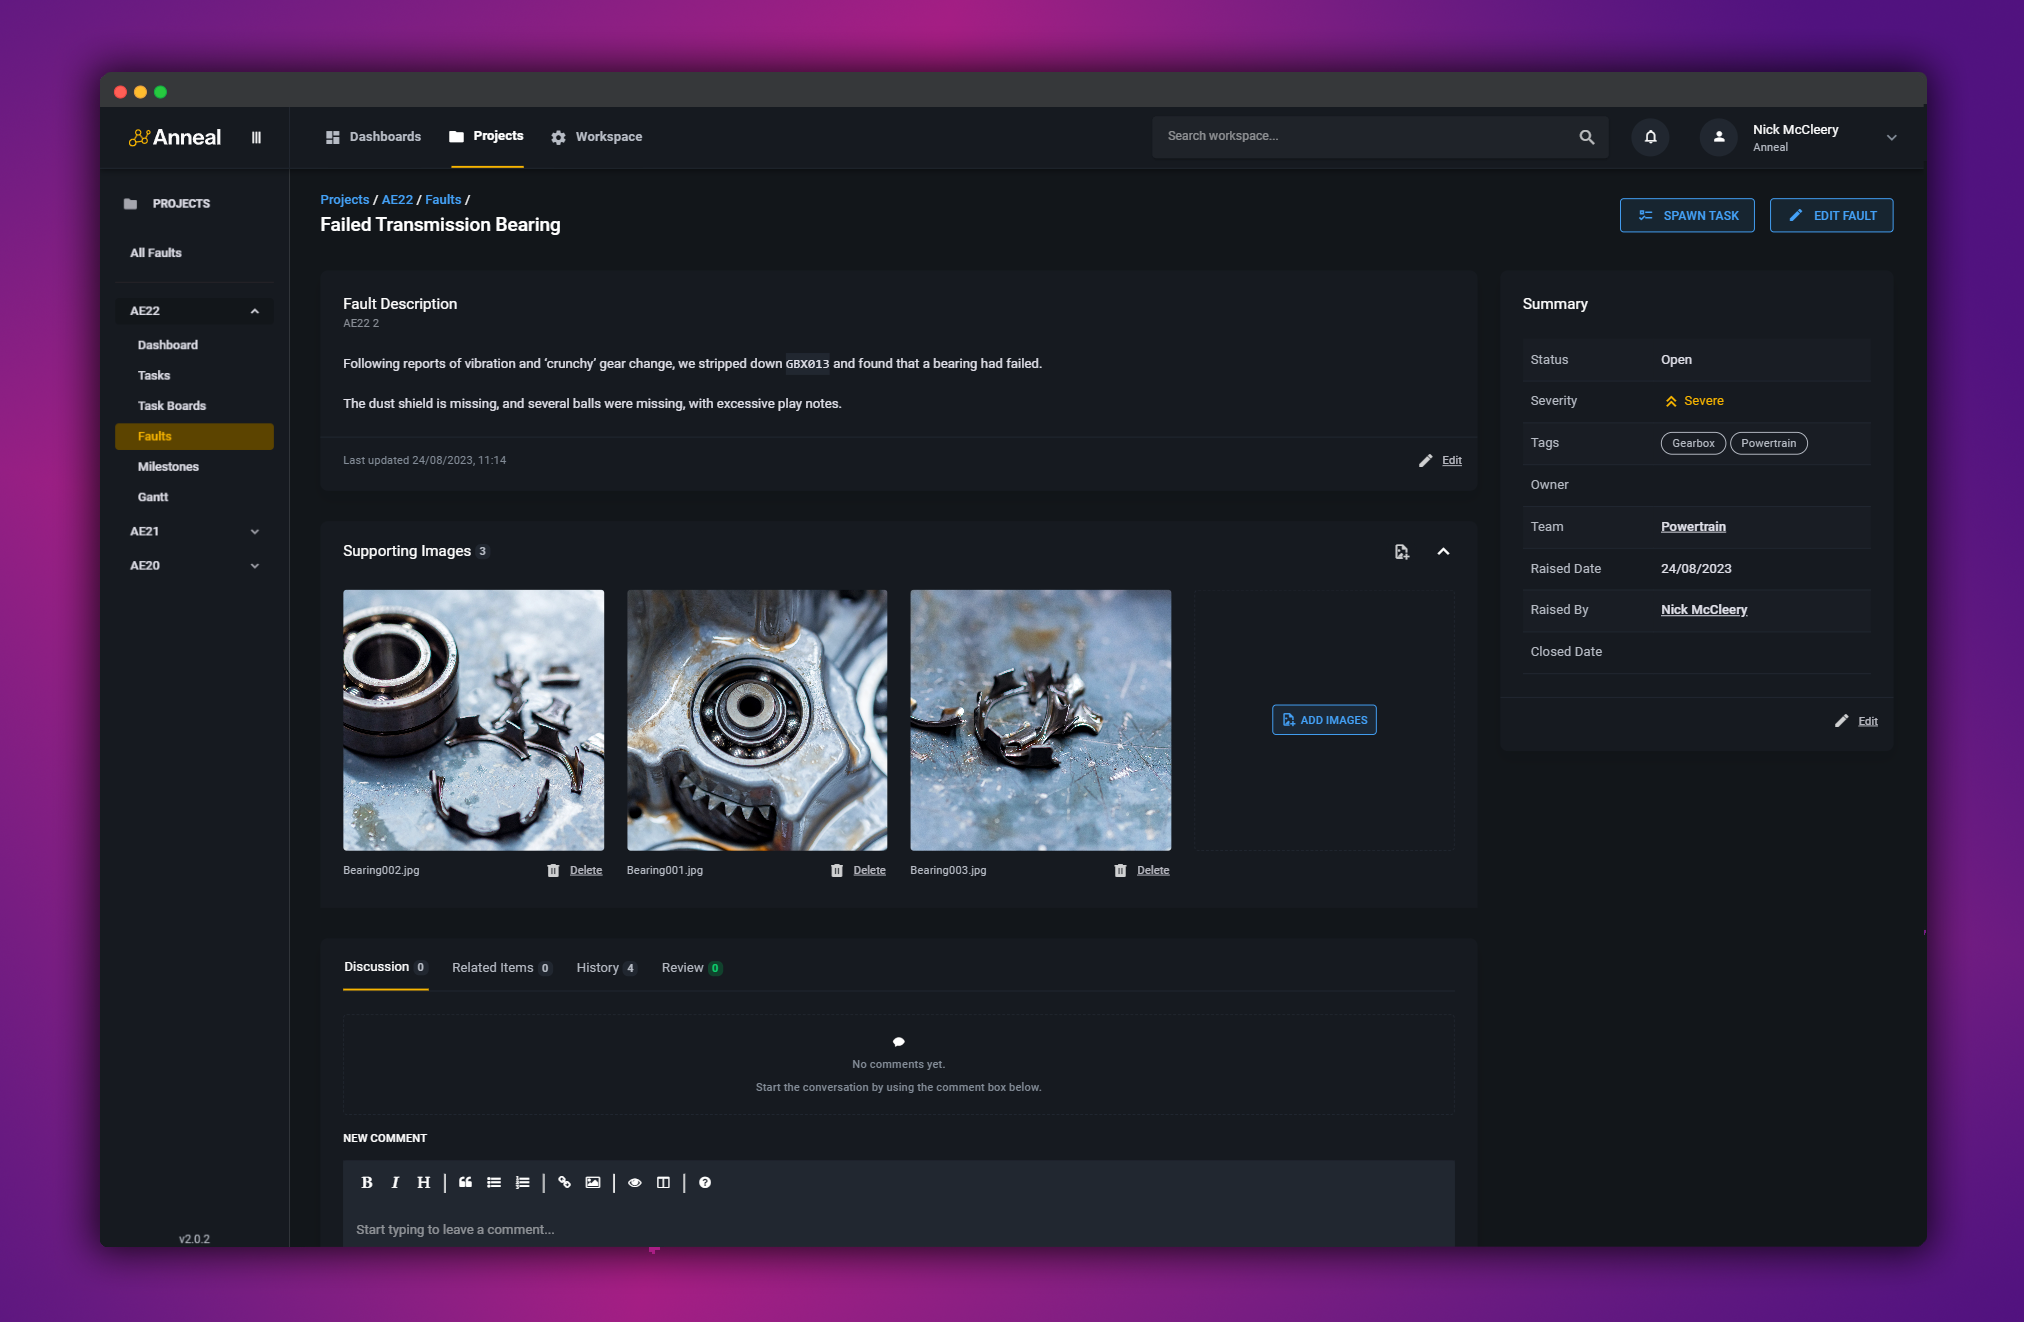
Task: Open Nick McCleery raised-by link
Action: (x=1704, y=610)
